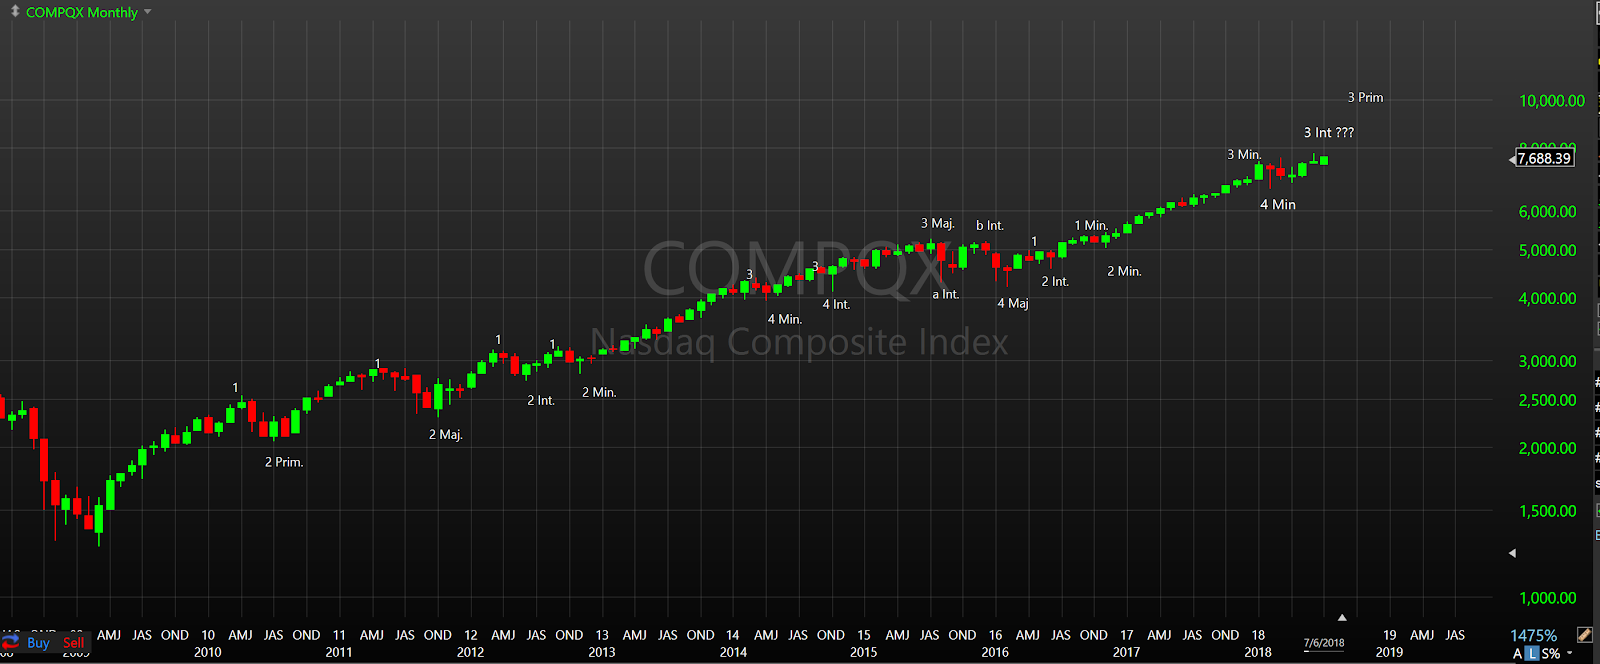
Task: Click the 3,000.00 price axis label
Action: click(1547, 362)
